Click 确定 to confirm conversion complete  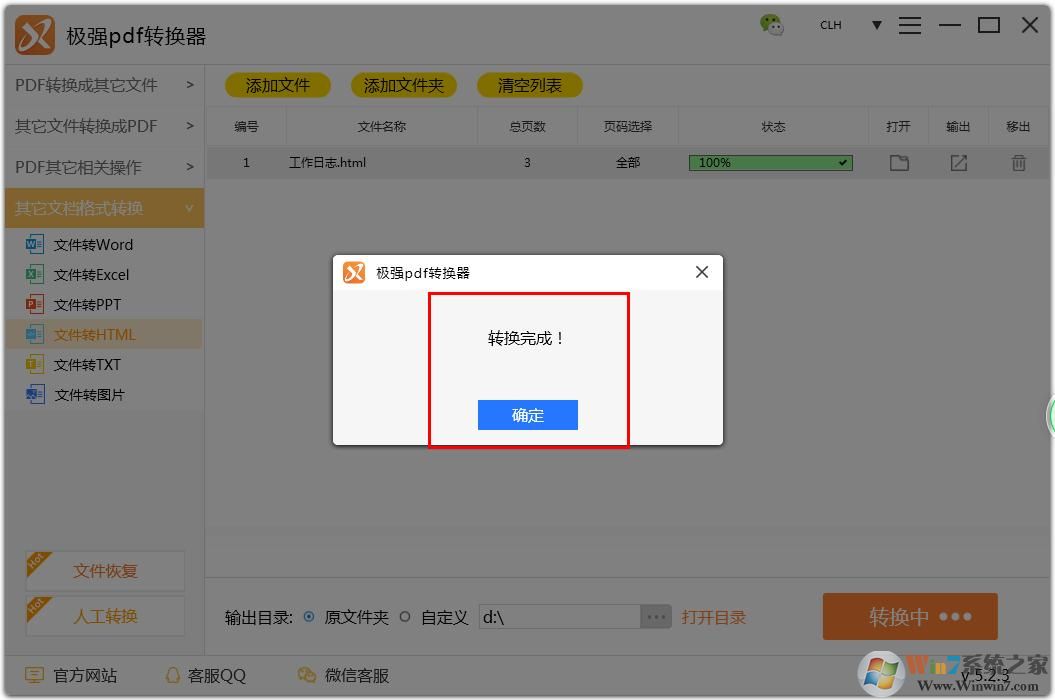pyautogui.click(x=528, y=415)
